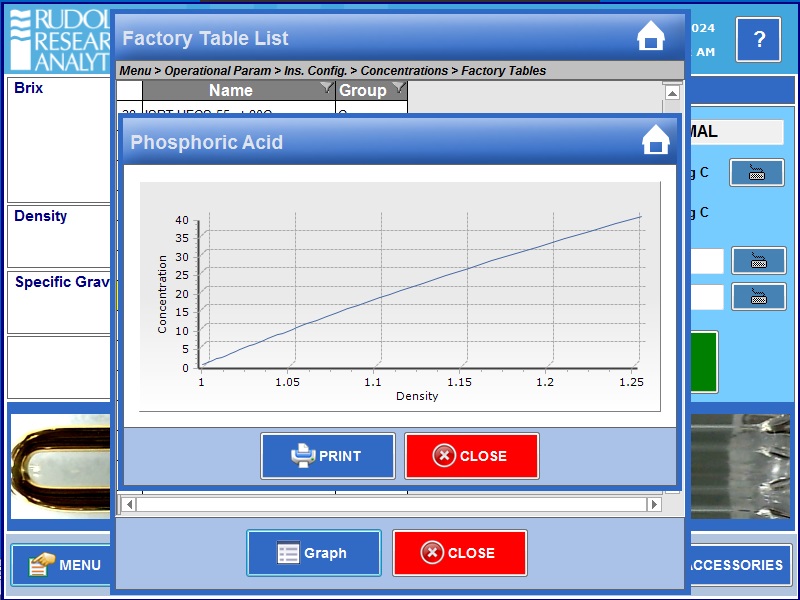Open the Group column filter icon
Screen dimensions: 800x600
[x=399, y=87]
